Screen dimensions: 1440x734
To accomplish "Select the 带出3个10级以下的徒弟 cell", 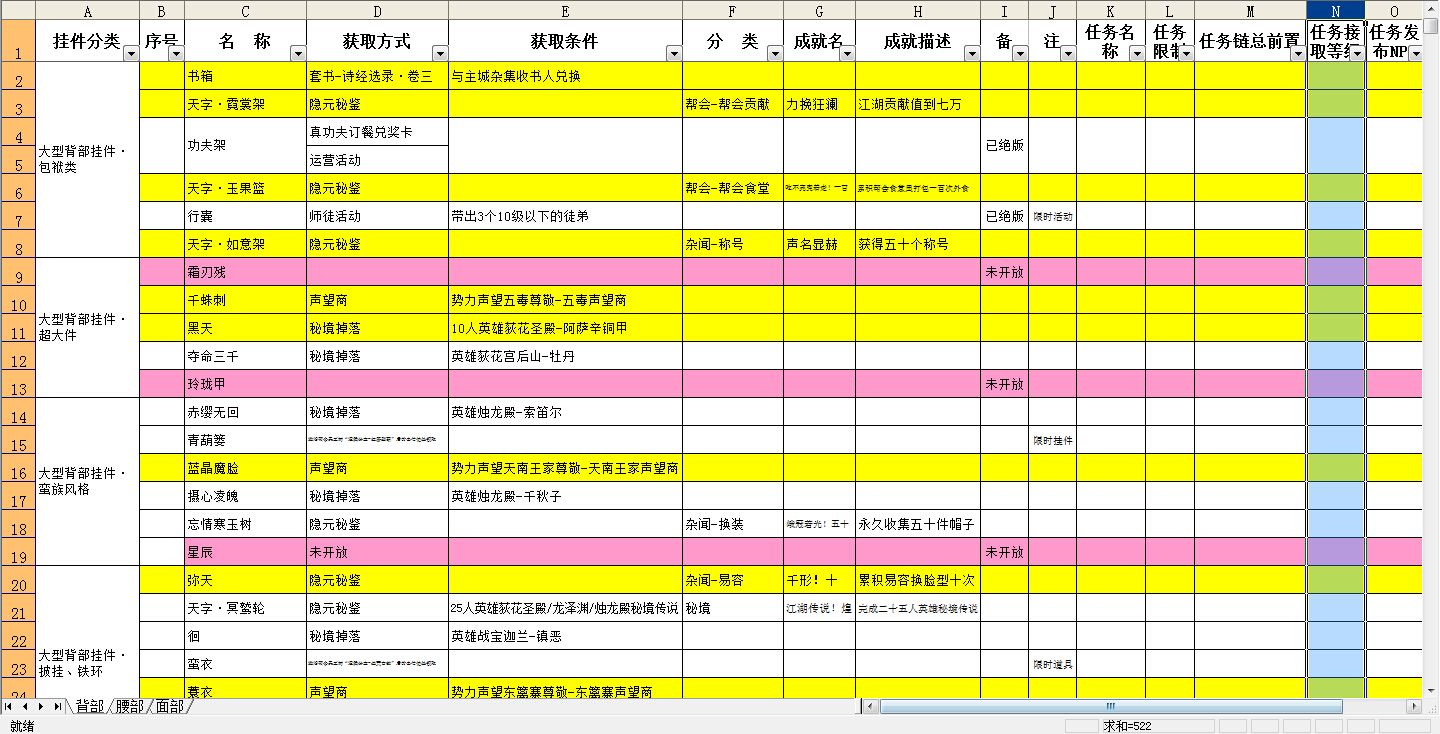I will pos(565,216).
